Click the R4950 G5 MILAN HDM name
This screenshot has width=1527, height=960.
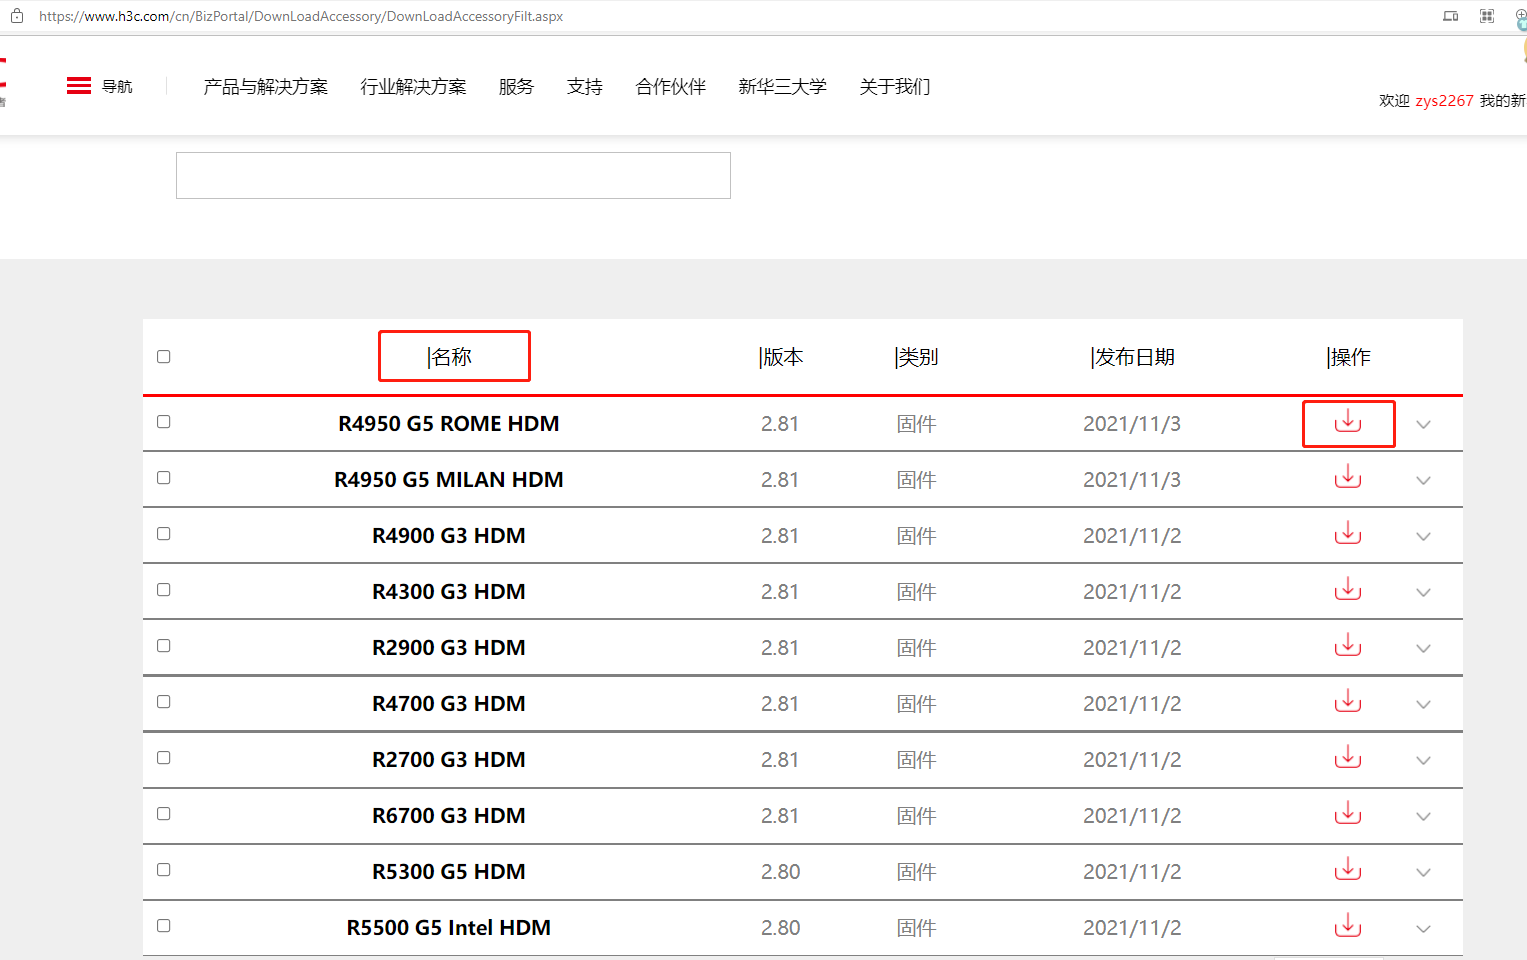point(449,480)
